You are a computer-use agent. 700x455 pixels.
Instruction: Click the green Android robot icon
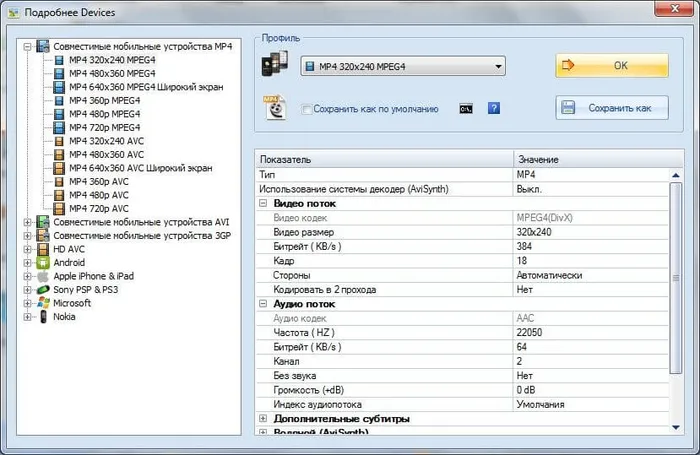43,263
